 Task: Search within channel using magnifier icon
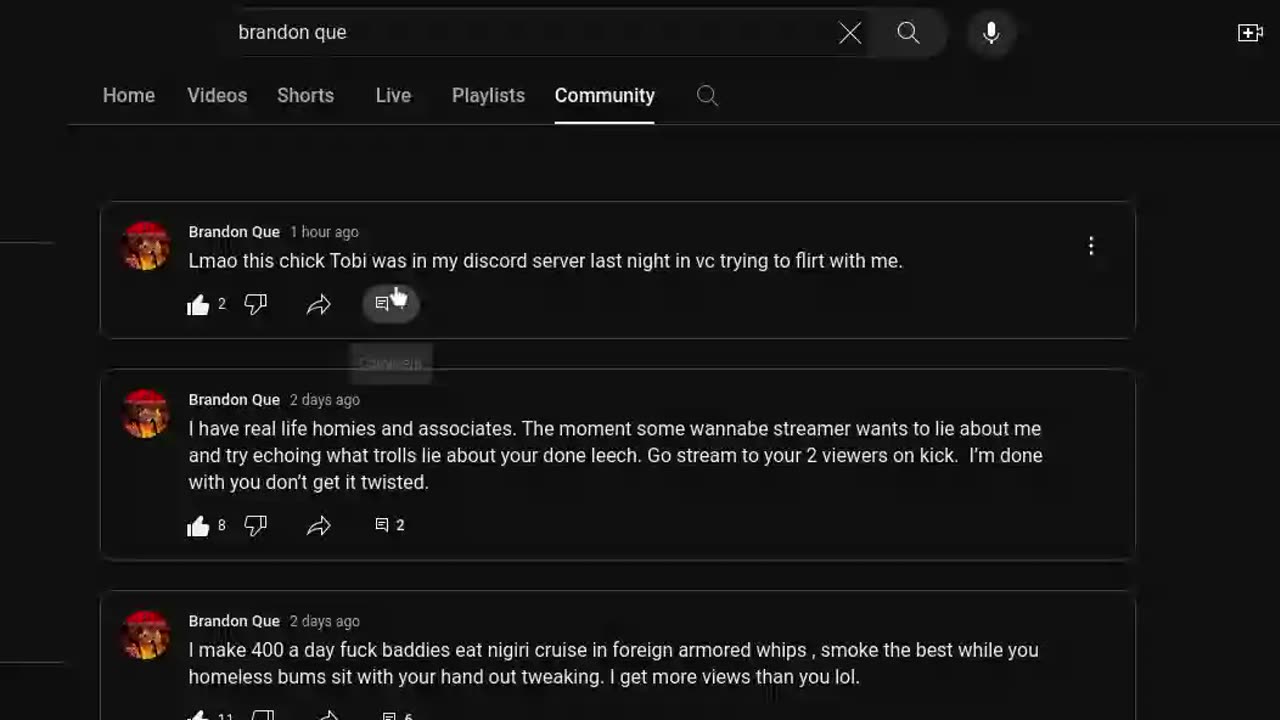pos(707,96)
